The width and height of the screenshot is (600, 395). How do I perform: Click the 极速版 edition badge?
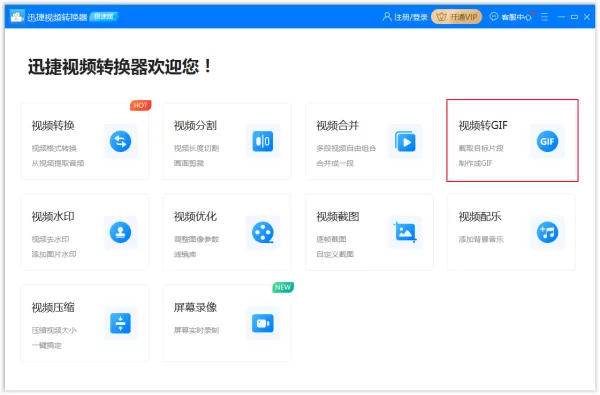click(104, 16)
